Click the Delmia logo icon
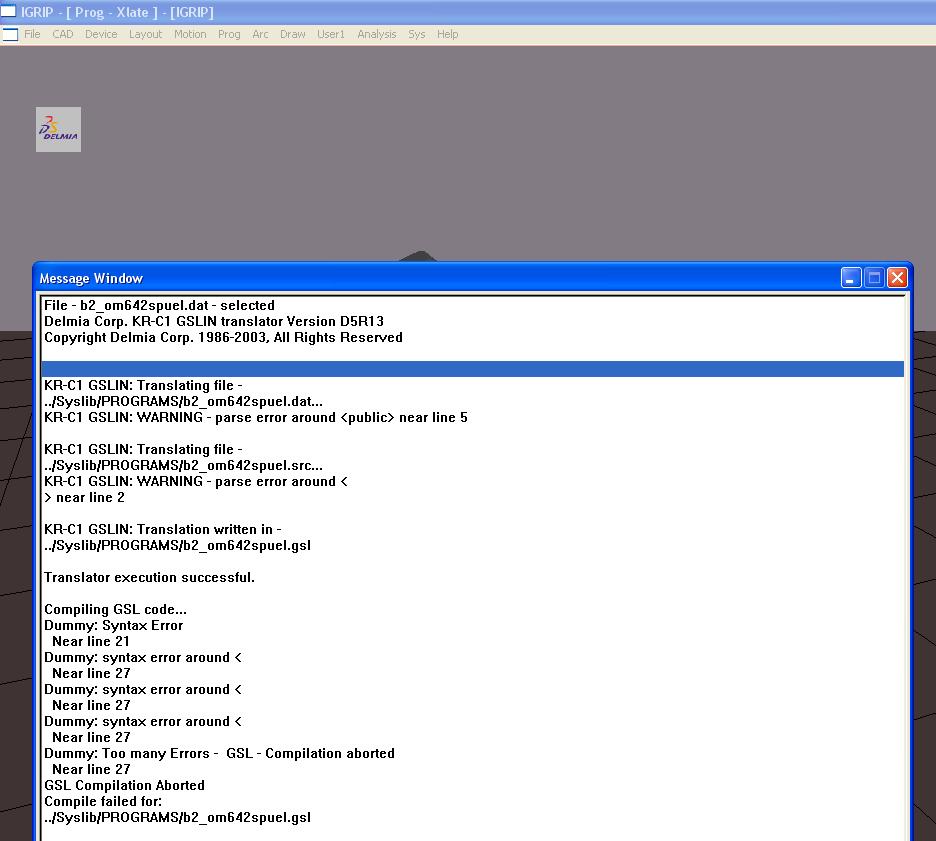This screenshot has width=936, height=841. click(x=58, y=130)
